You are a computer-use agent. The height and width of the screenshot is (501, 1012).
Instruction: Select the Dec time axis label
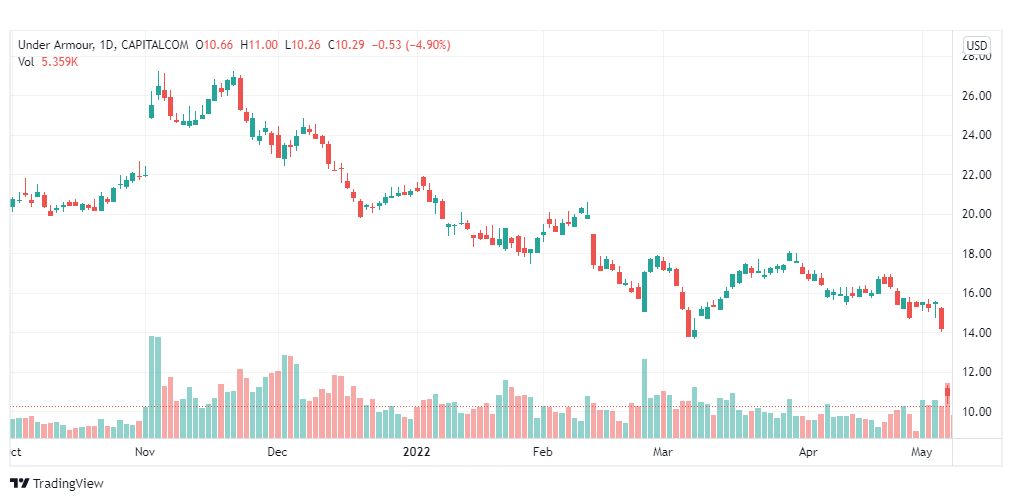(277, 453)
